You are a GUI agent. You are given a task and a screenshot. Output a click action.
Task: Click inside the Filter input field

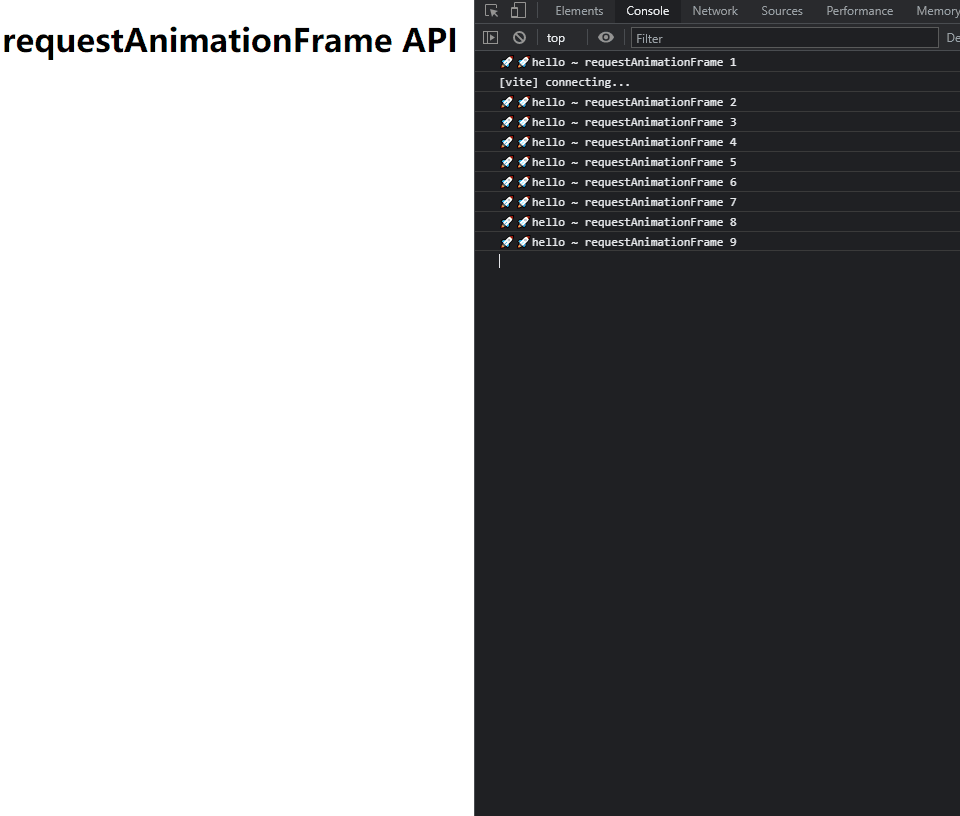[x=785, y=38]
